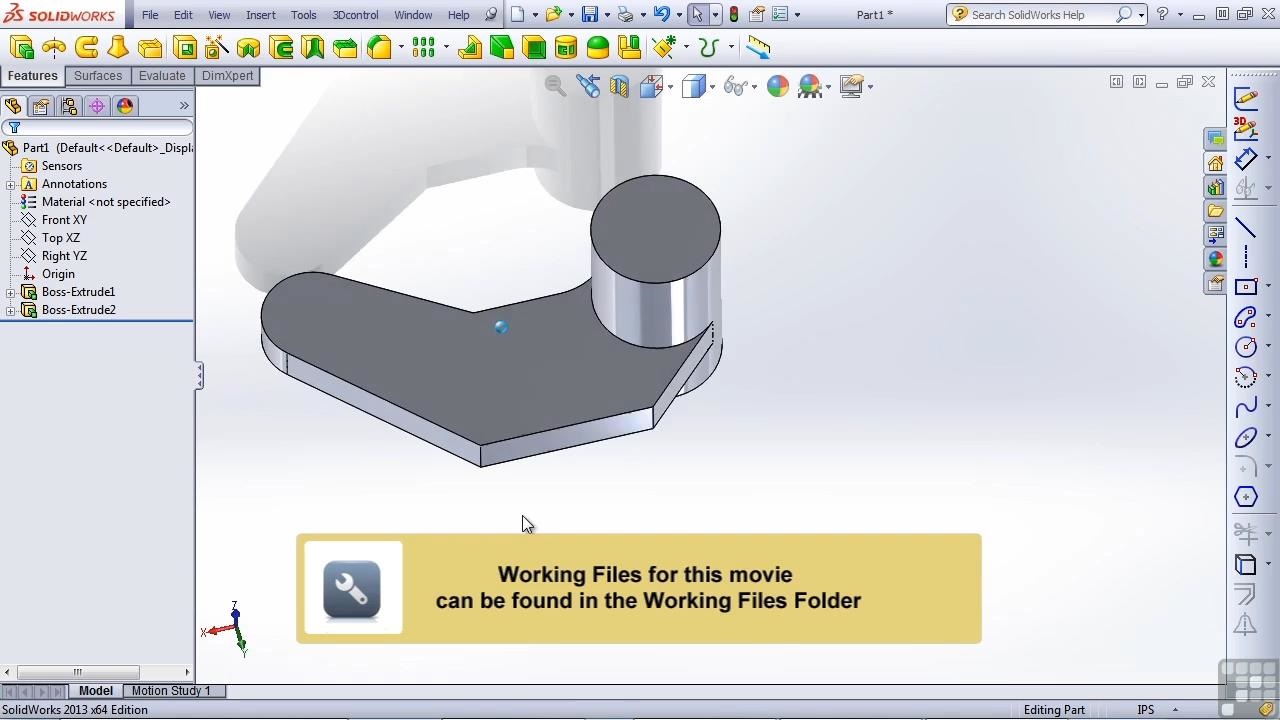This screenshot has width=1280, height=720.
Task: Open the Reference Geometry tool
Action: pyautogui.click(x=664, y=47)
